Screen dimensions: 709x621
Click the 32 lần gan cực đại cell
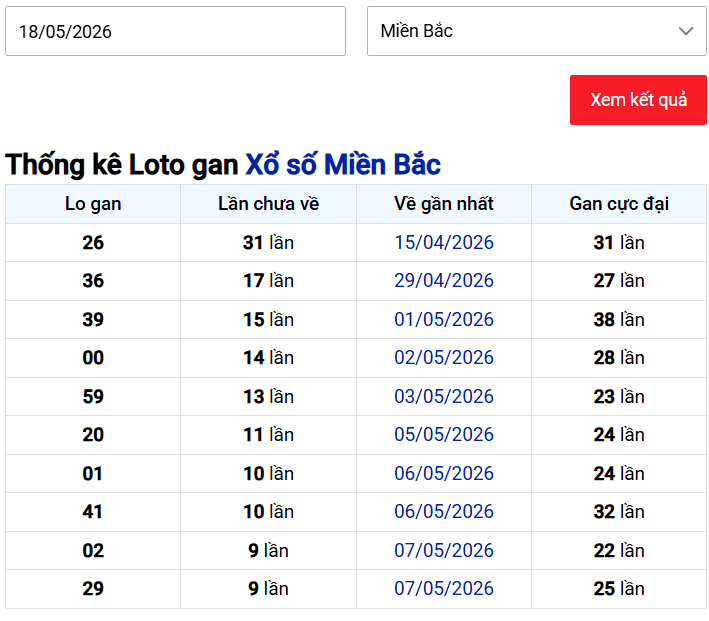tap(619, 511)
